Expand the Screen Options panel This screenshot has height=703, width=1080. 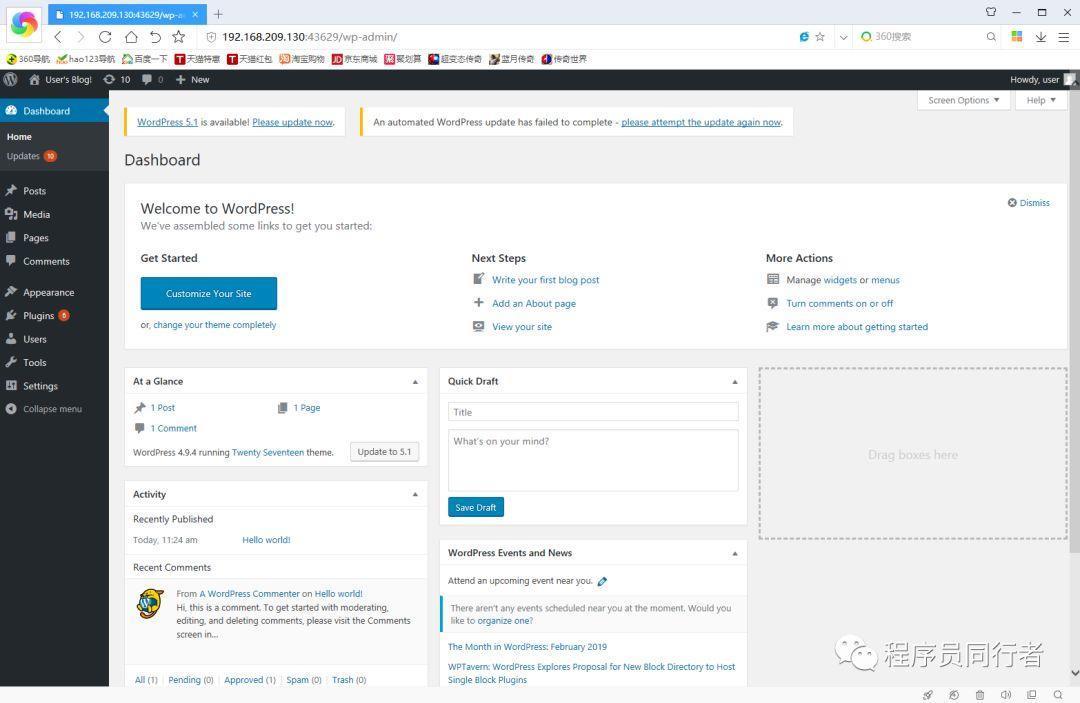963,100
